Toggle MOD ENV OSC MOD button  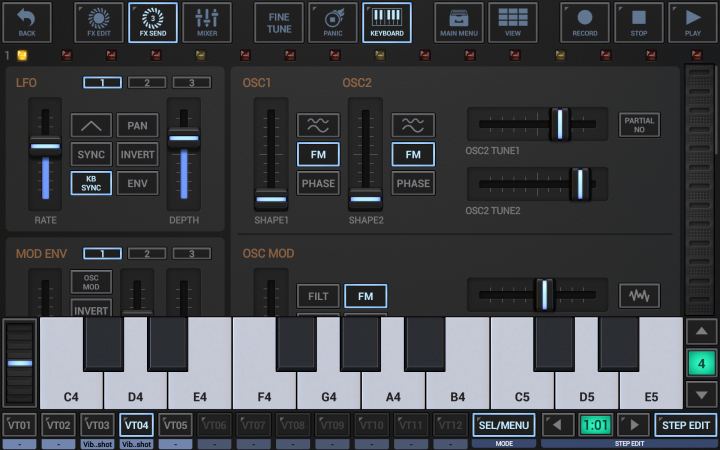(91, 282)
